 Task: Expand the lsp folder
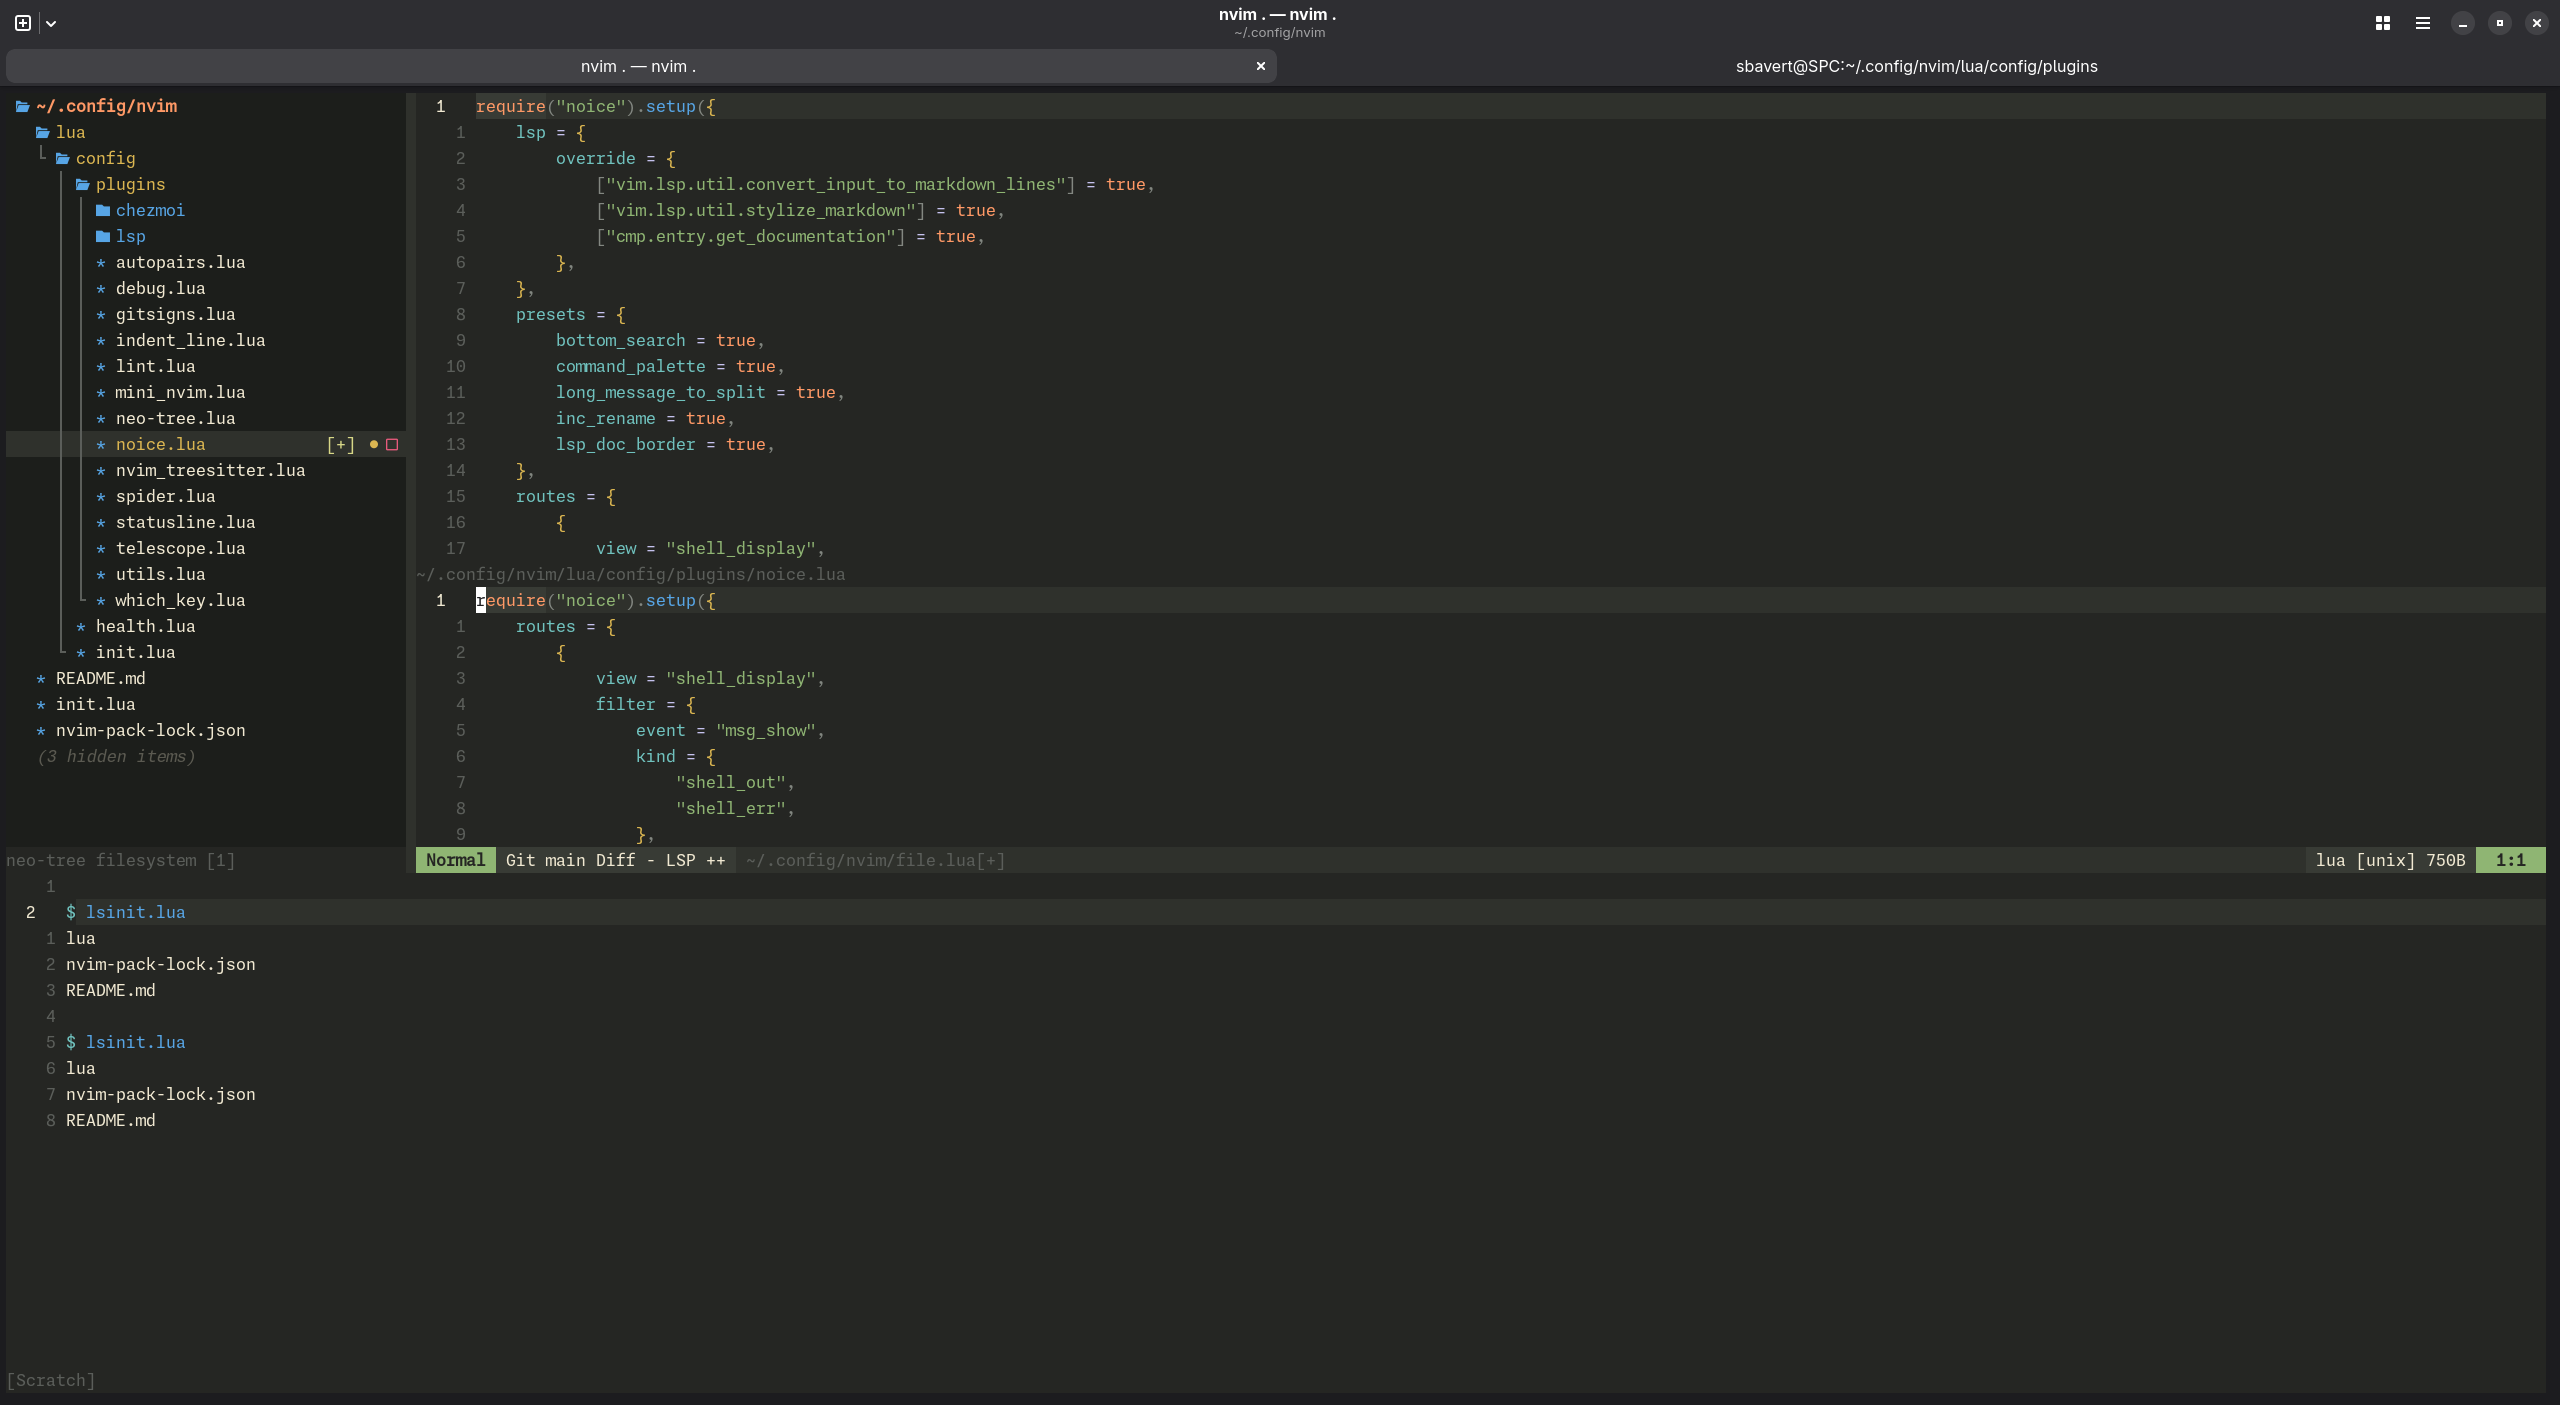pos(120,236)
